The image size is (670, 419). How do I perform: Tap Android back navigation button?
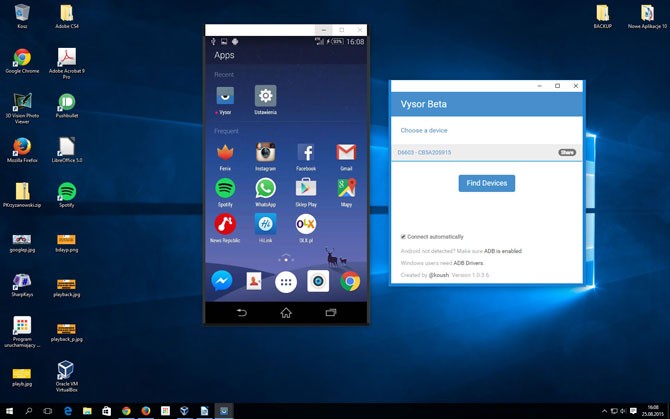click(x=241, y=313)
